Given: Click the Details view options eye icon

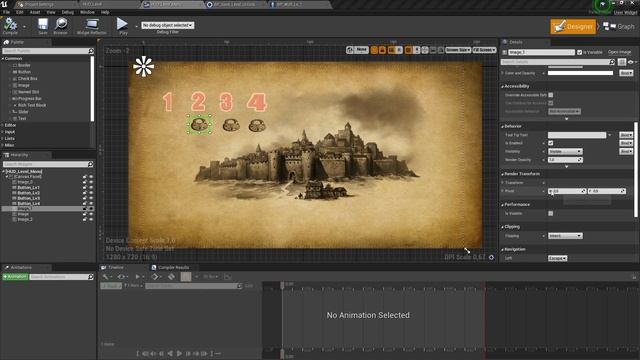Looking at the screenshot, I should (x=631, y=62).
